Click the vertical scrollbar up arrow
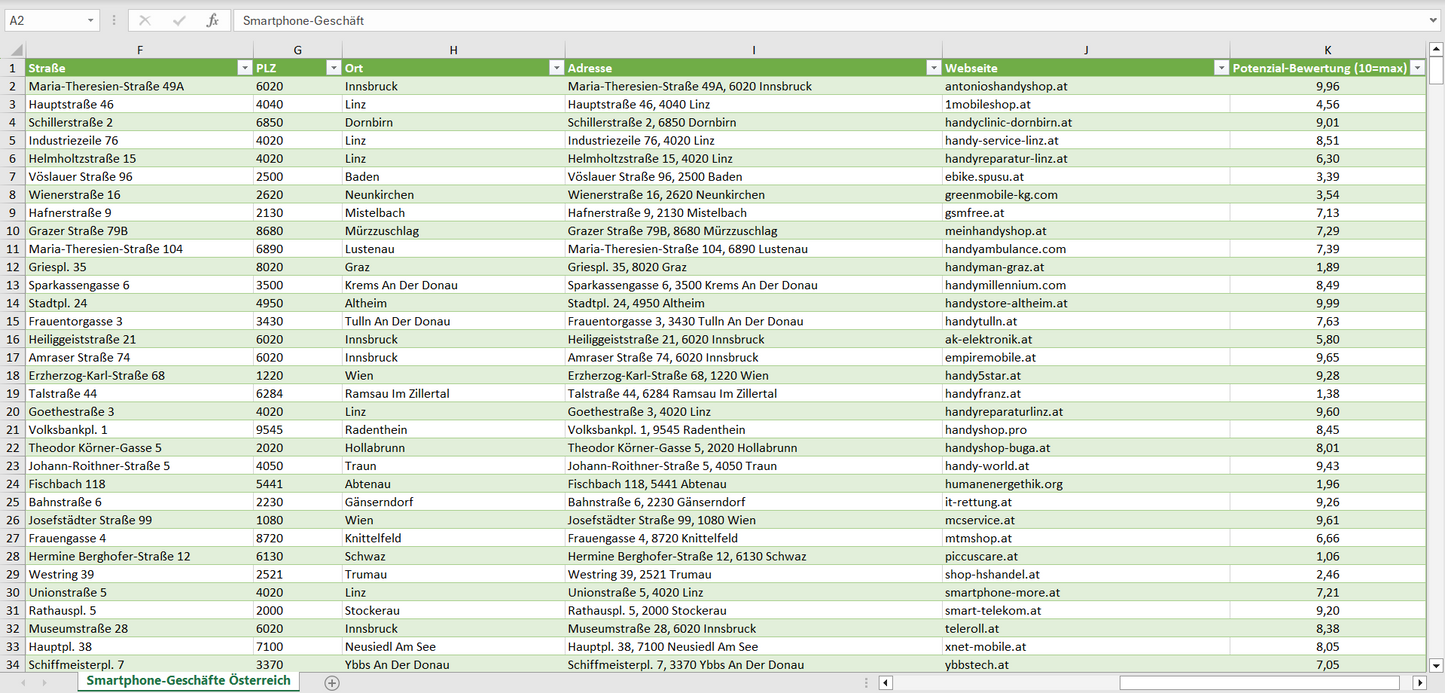Screen dimensions: 1445x693 [1436, 50]
